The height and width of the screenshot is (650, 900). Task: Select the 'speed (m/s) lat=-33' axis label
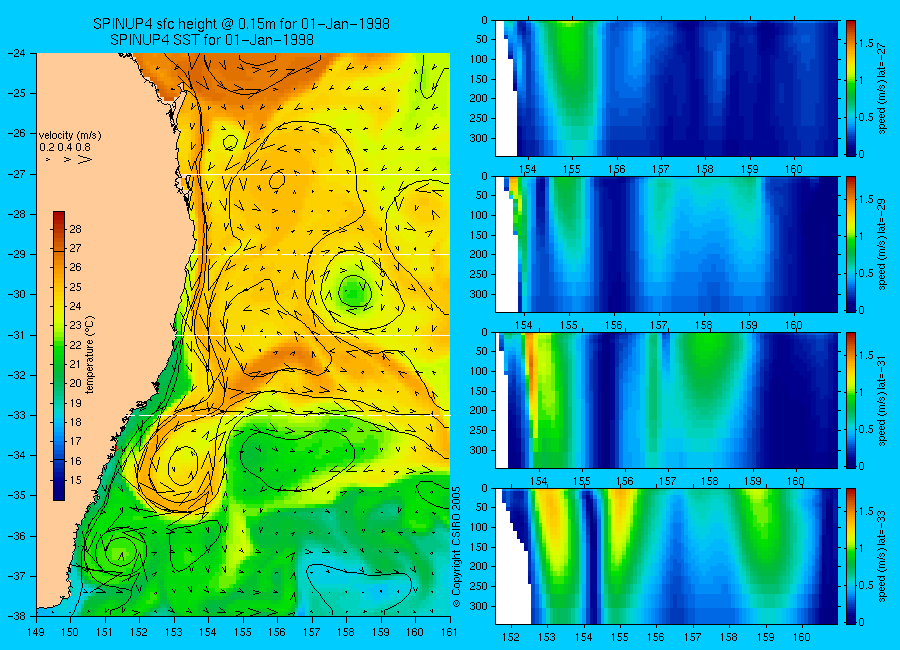(x=883, y=556)
